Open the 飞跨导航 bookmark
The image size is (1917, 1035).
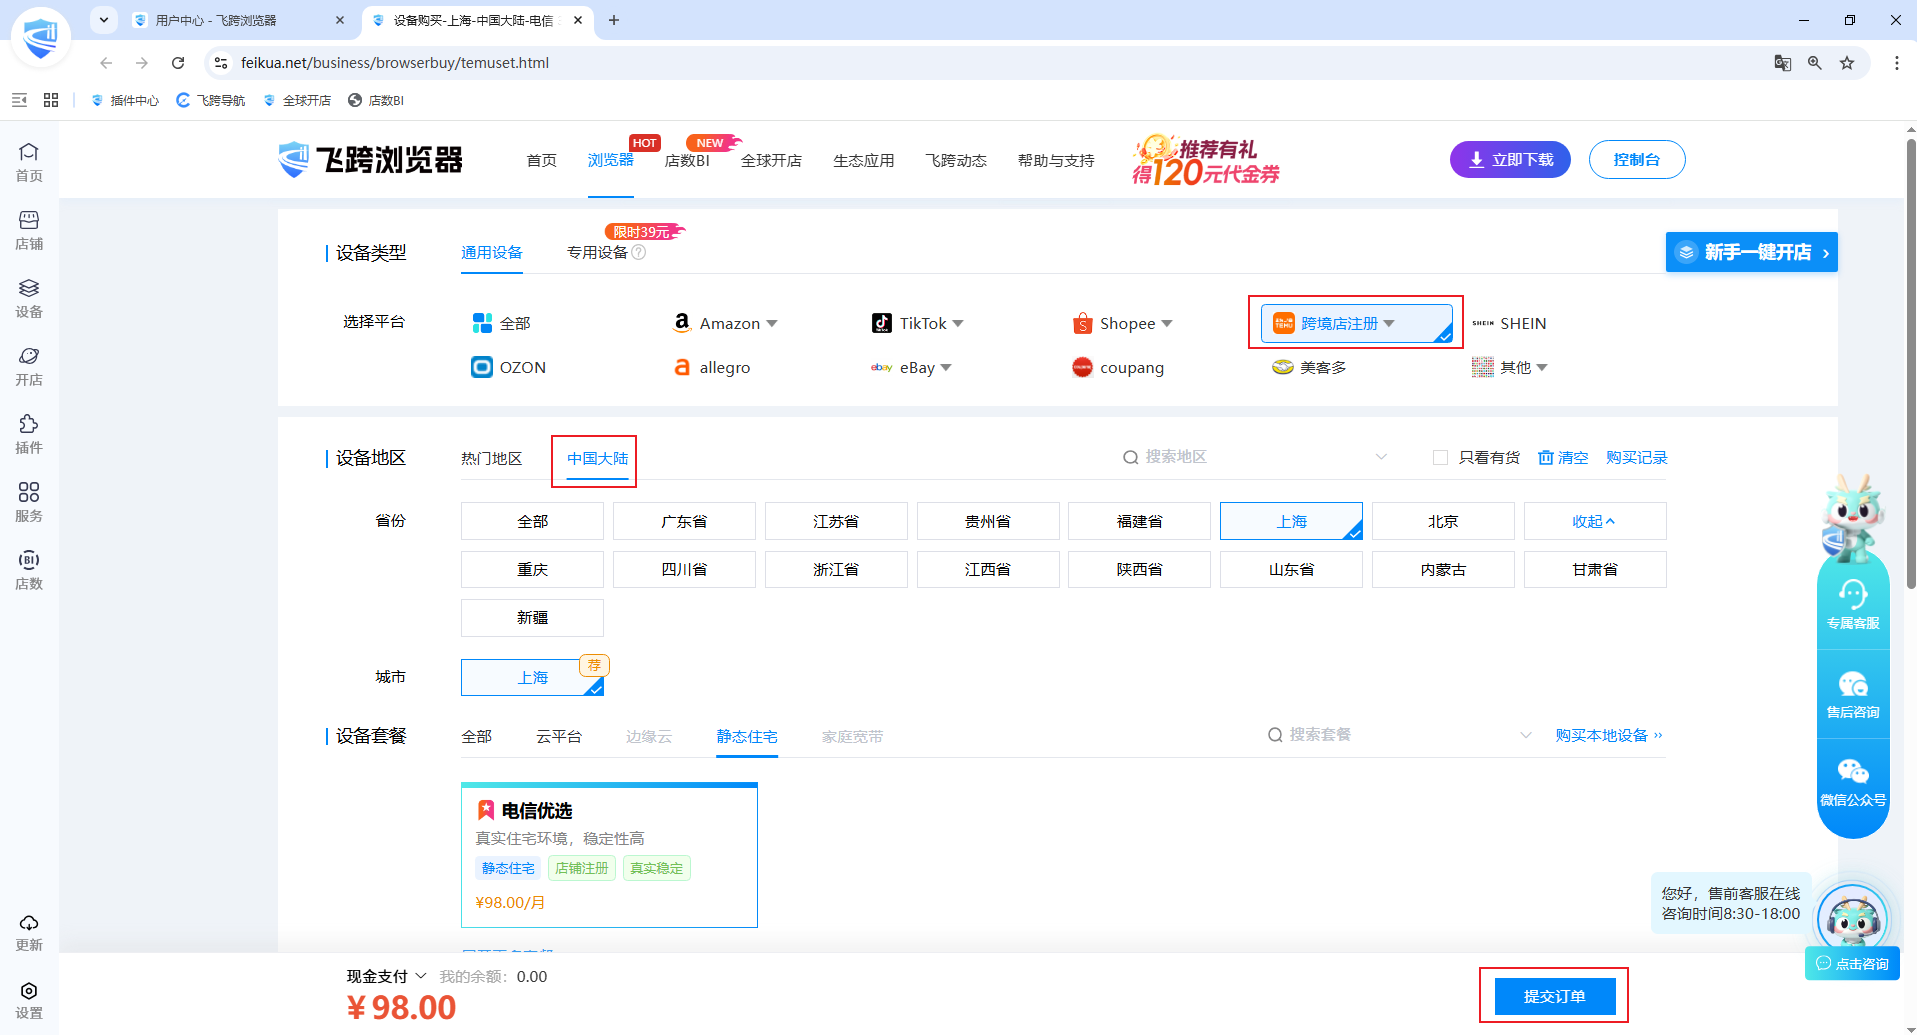(211, 100)
